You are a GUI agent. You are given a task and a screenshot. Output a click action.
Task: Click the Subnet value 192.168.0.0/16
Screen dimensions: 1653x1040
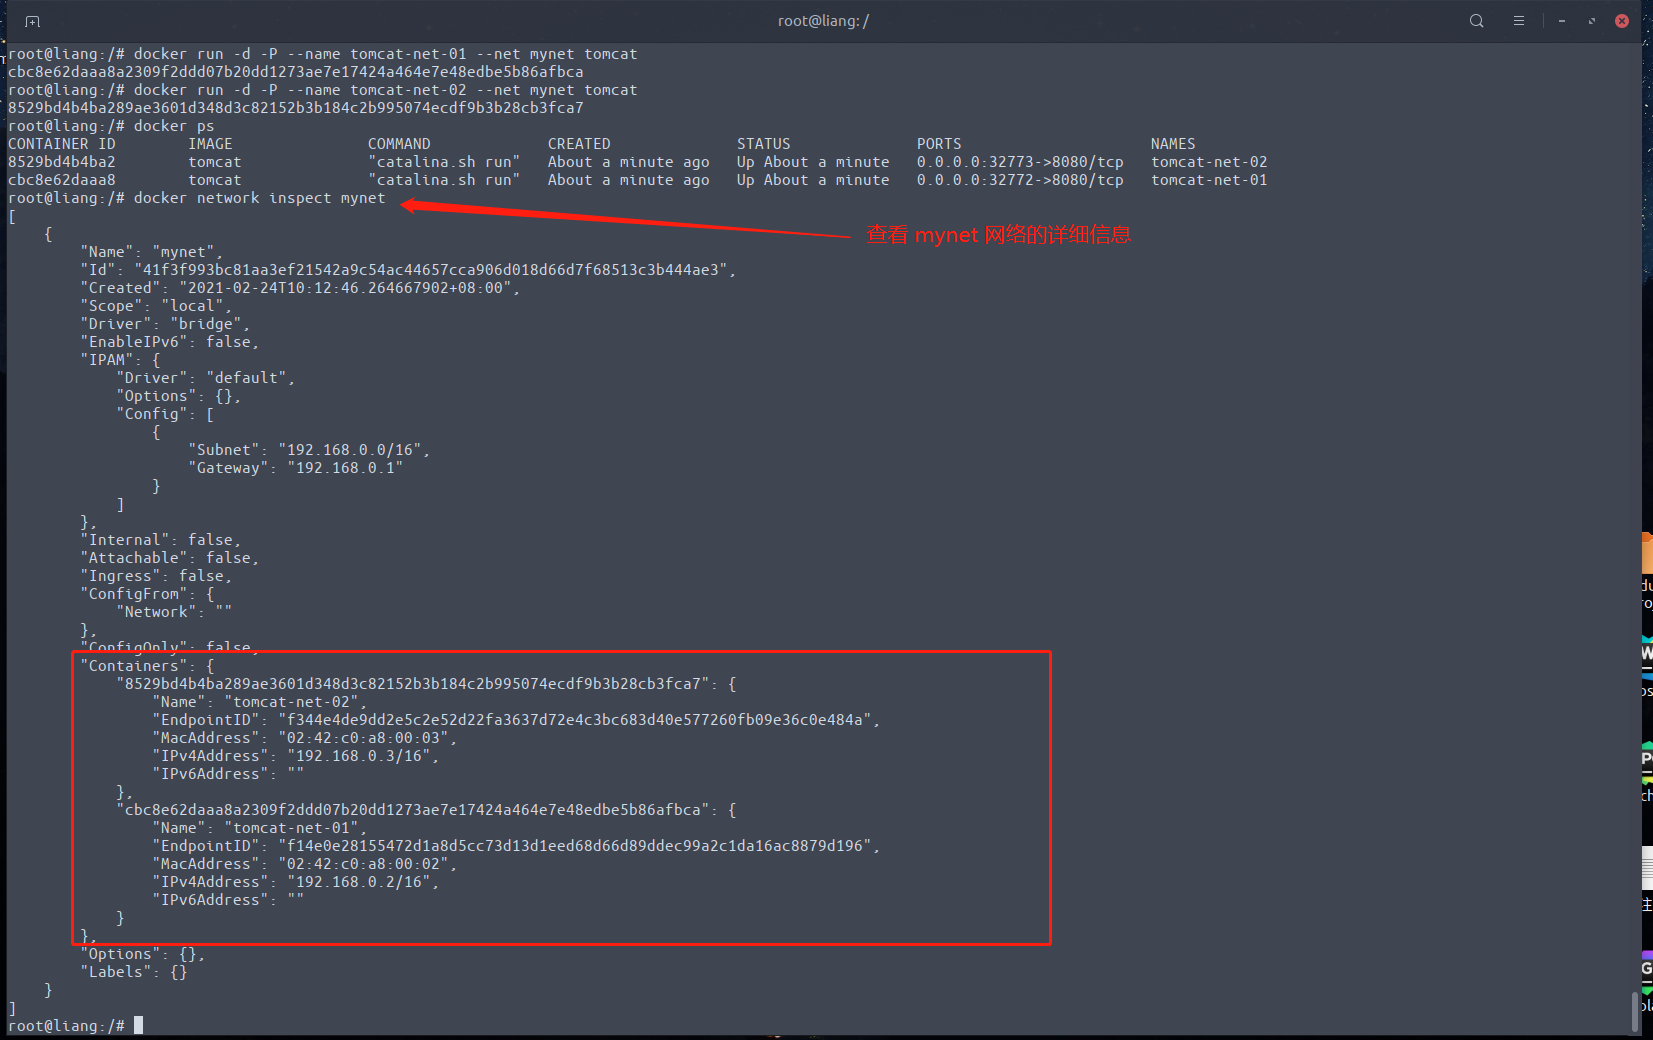pyautogui.click(x=353, y=450)
